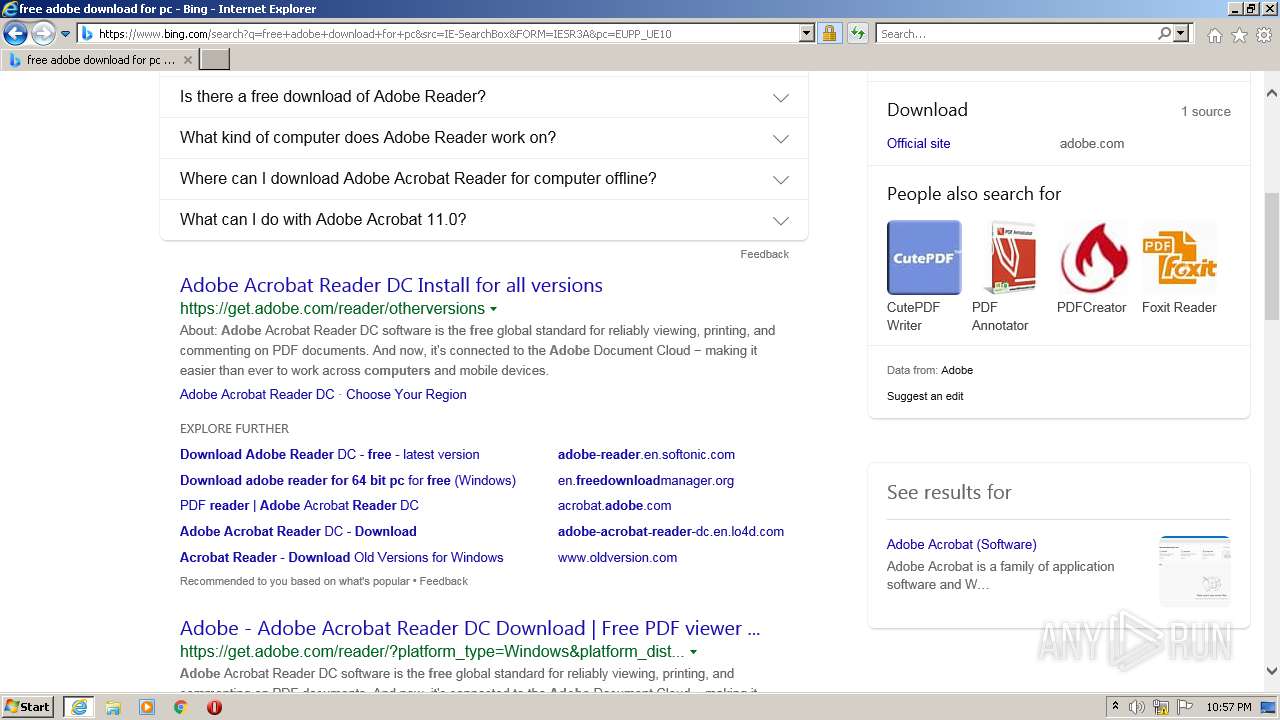Click '1 source' text in Download panel
The height and width of the screenshot is (720, 1280).
[x=1205, y=111]
